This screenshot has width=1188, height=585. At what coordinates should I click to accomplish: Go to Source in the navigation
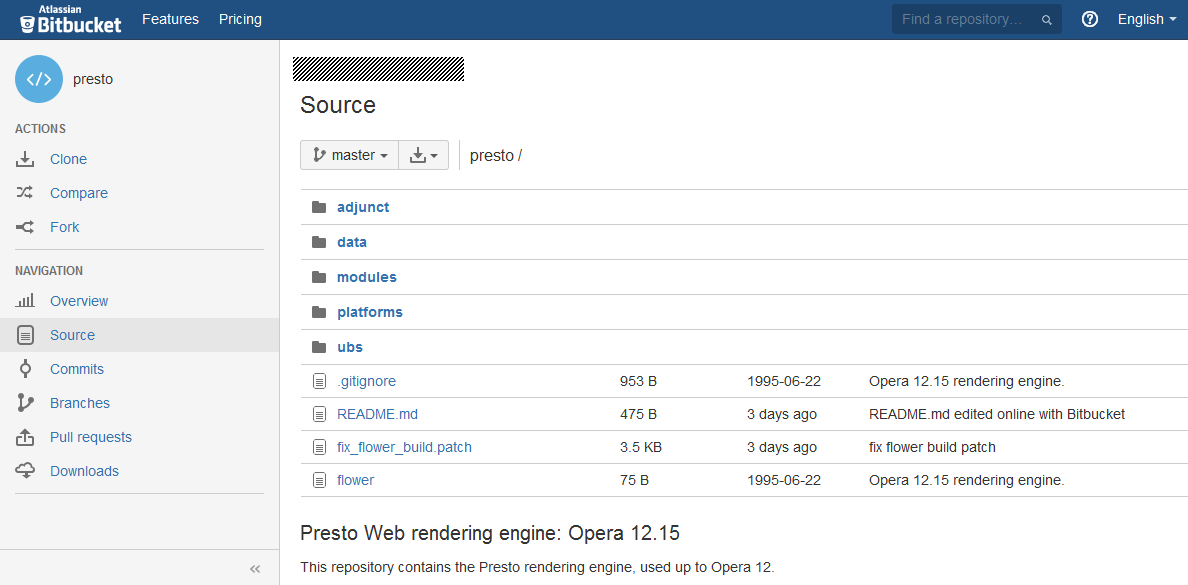click(x=72, y=335)
